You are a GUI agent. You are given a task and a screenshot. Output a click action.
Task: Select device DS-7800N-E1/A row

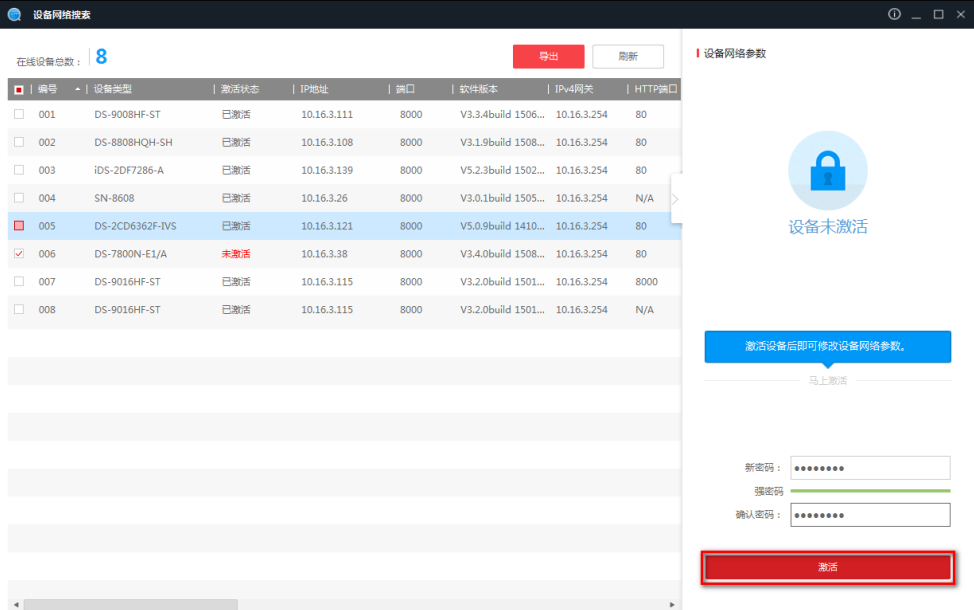(344, 253)
